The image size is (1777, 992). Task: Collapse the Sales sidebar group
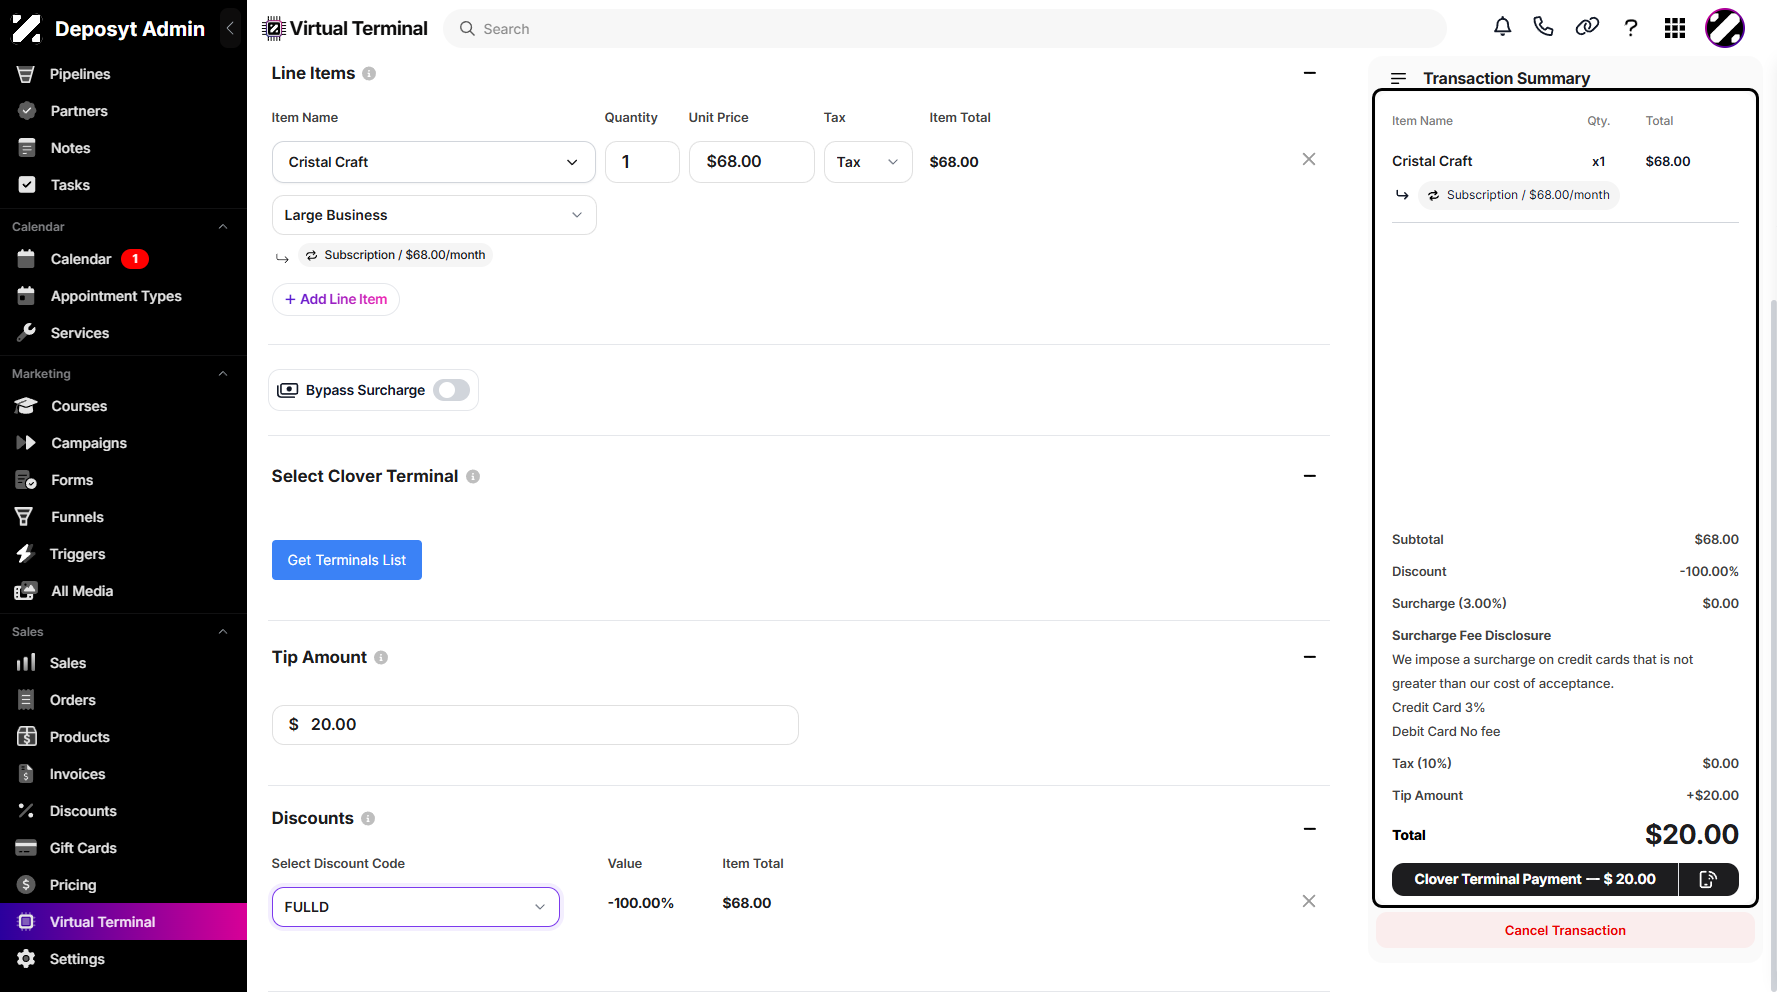[223, 632]
